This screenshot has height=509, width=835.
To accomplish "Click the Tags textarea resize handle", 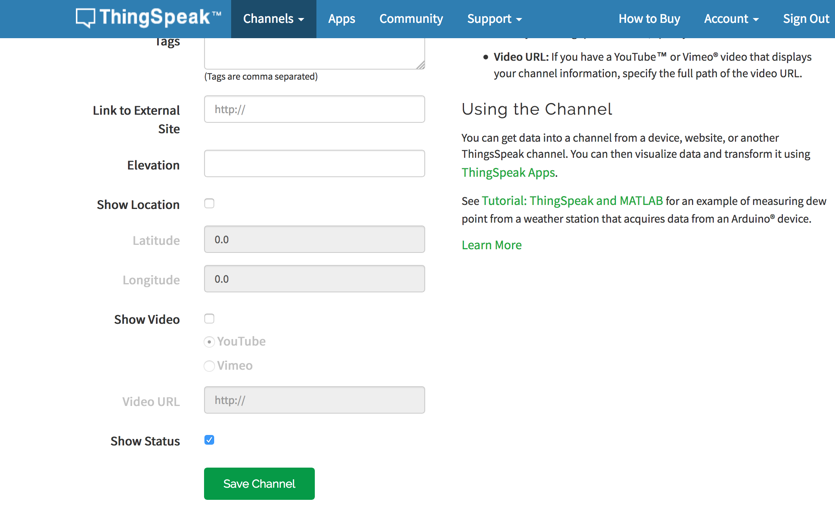I will 421,65.
